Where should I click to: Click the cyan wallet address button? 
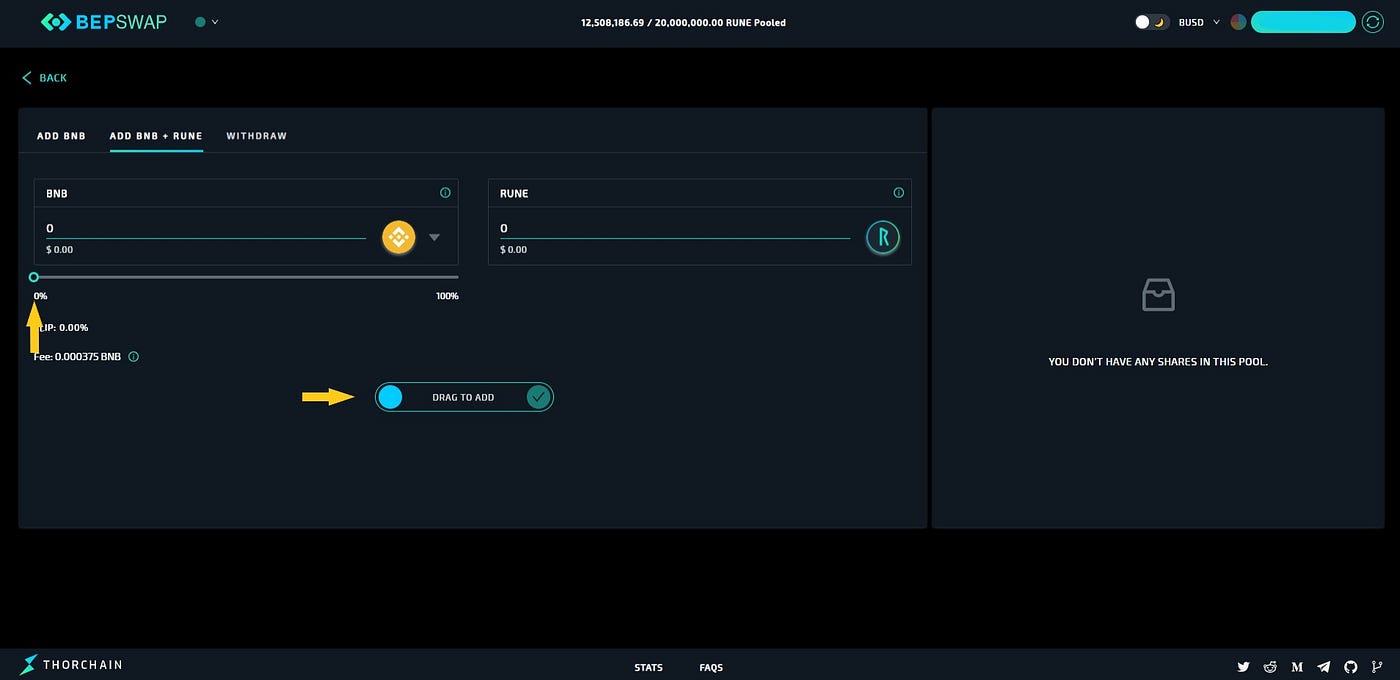tap(1303, 22)
